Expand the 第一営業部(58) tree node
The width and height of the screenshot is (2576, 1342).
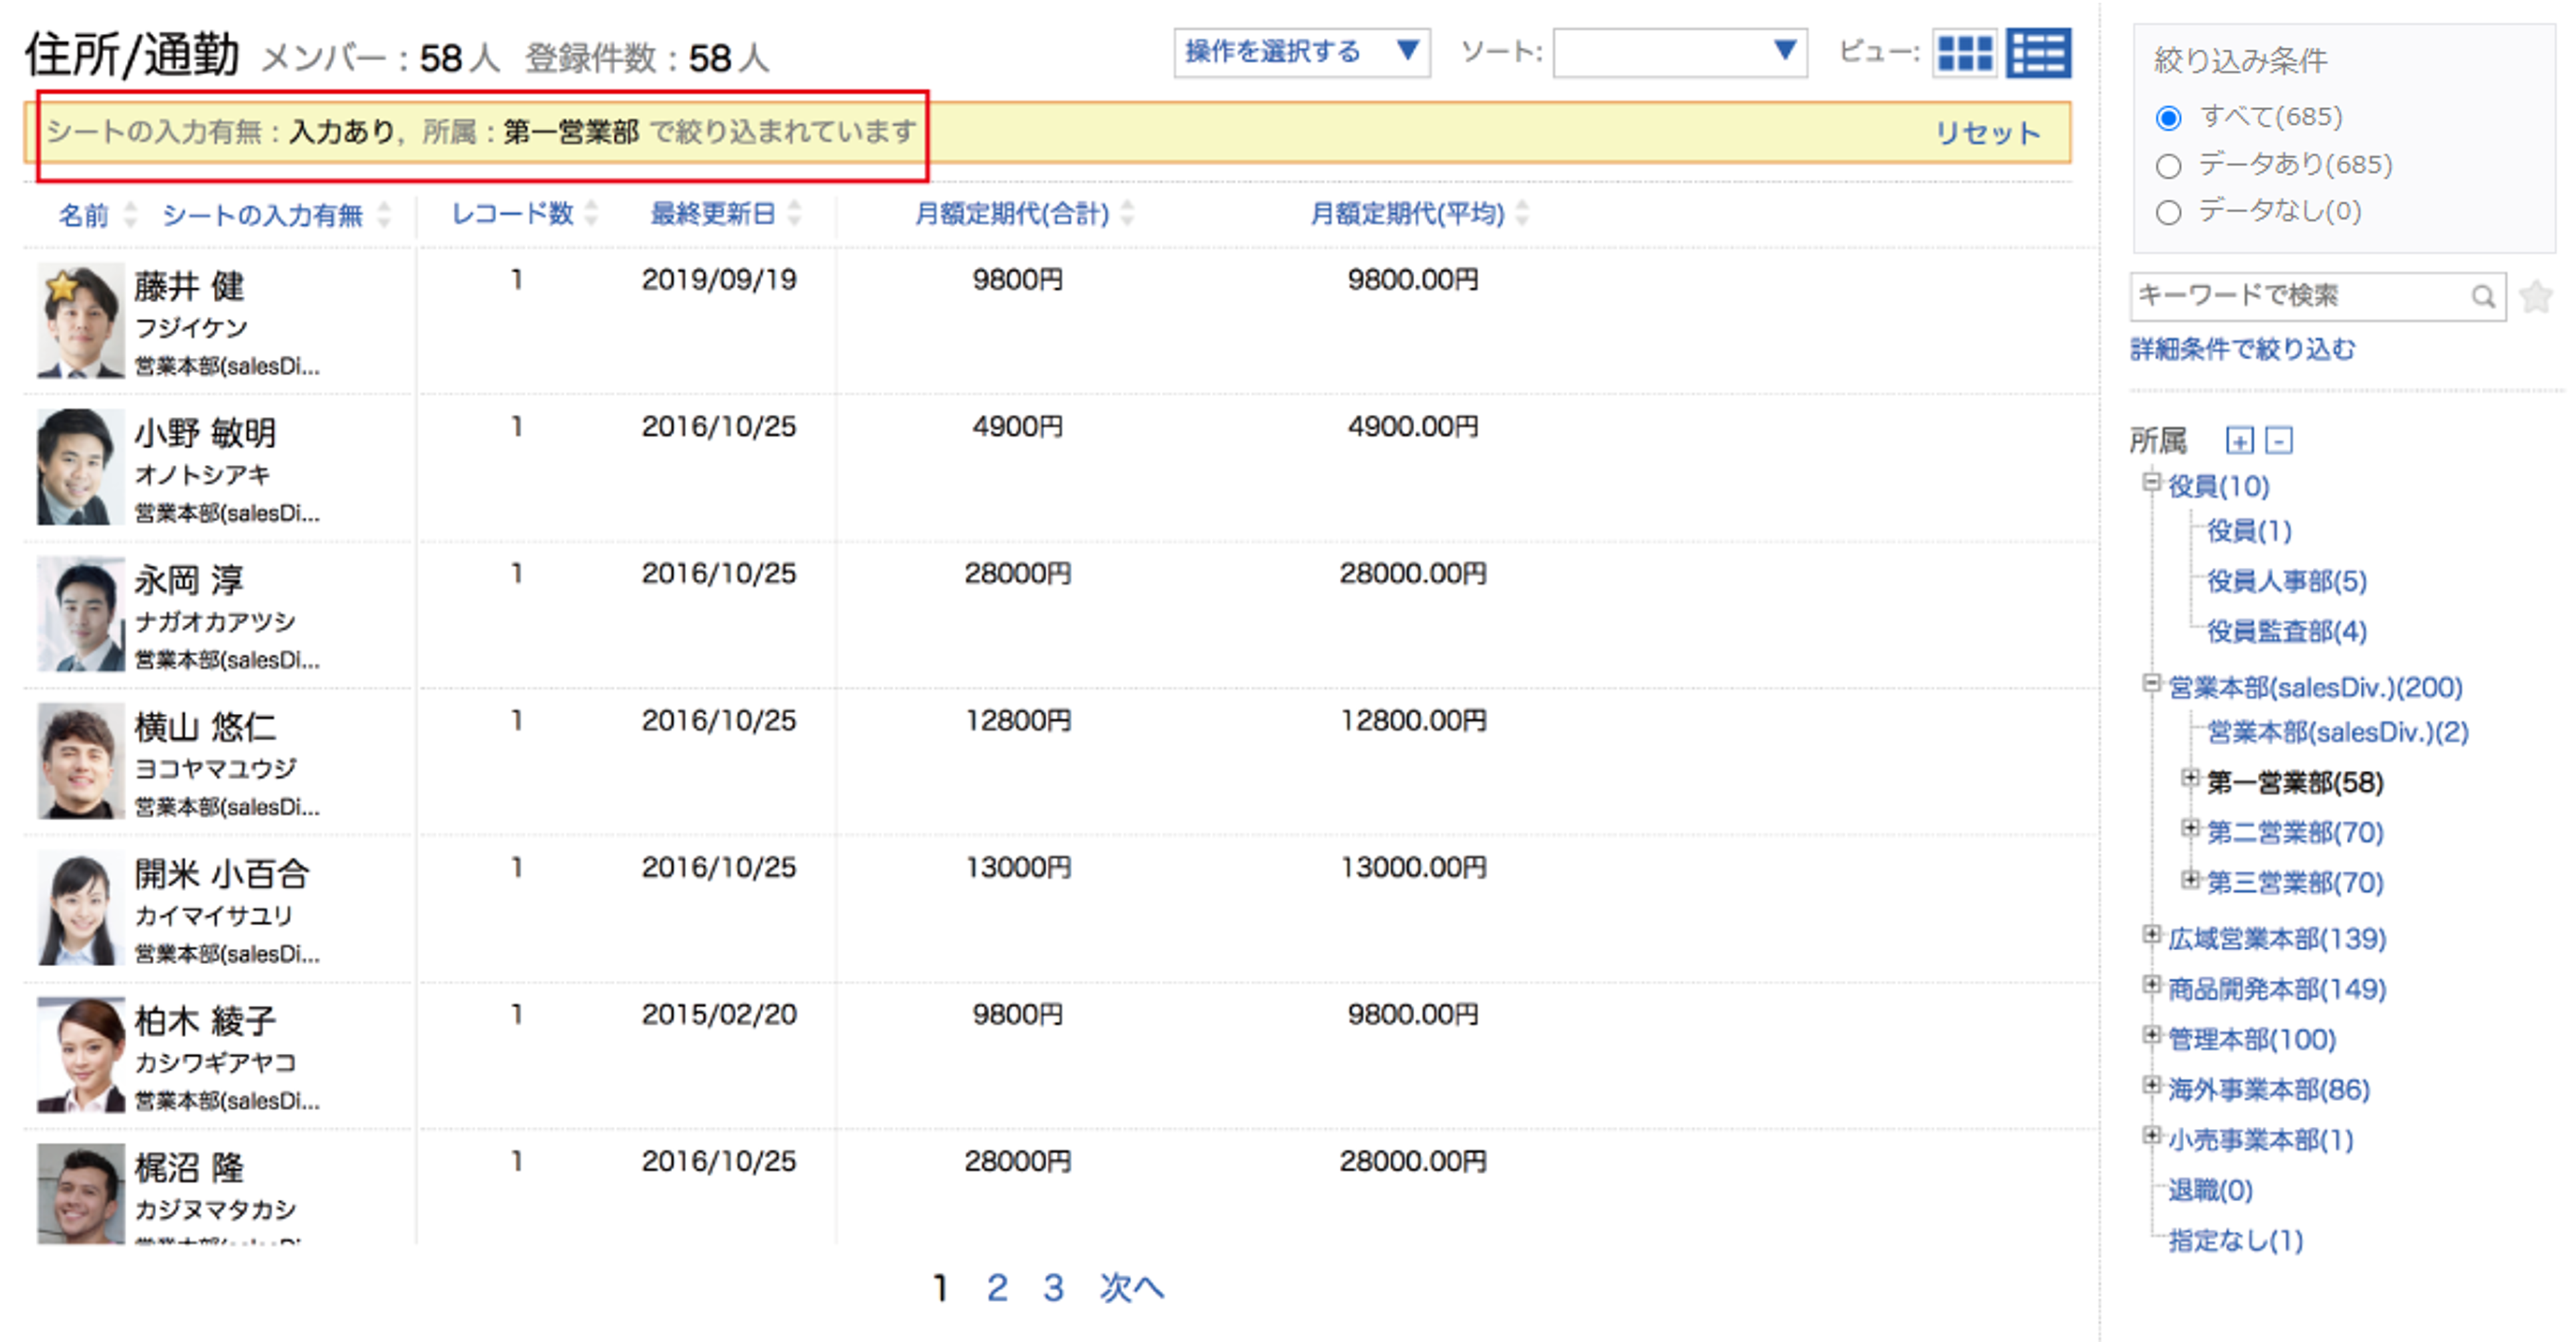[x=2190, y=778]
